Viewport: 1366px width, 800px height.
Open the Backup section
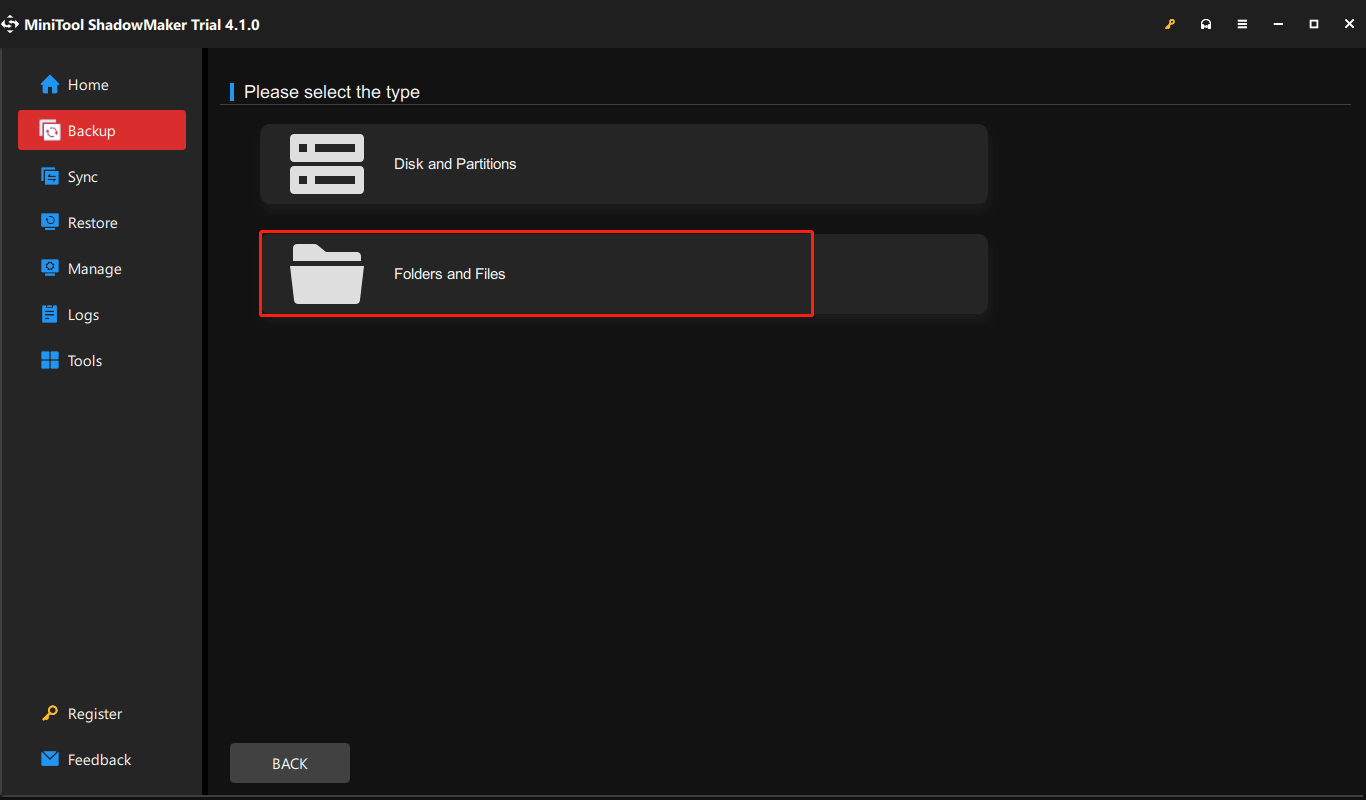point(101,130)
